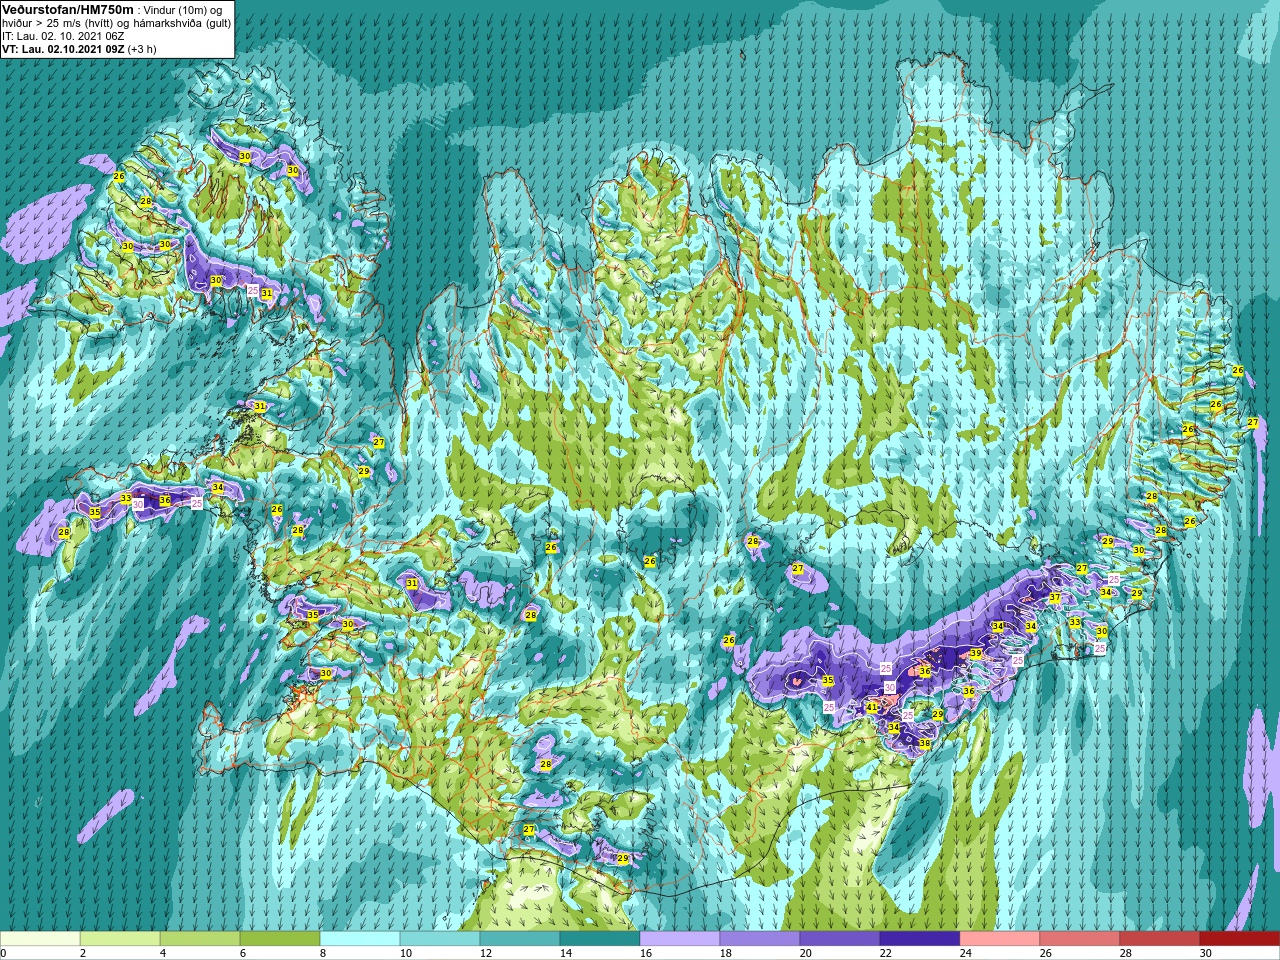The width and height of the screenshot is (1280, 960).
Task: Click the above-30 m/s dark red legend swatch
Action: click(1240, 938)
